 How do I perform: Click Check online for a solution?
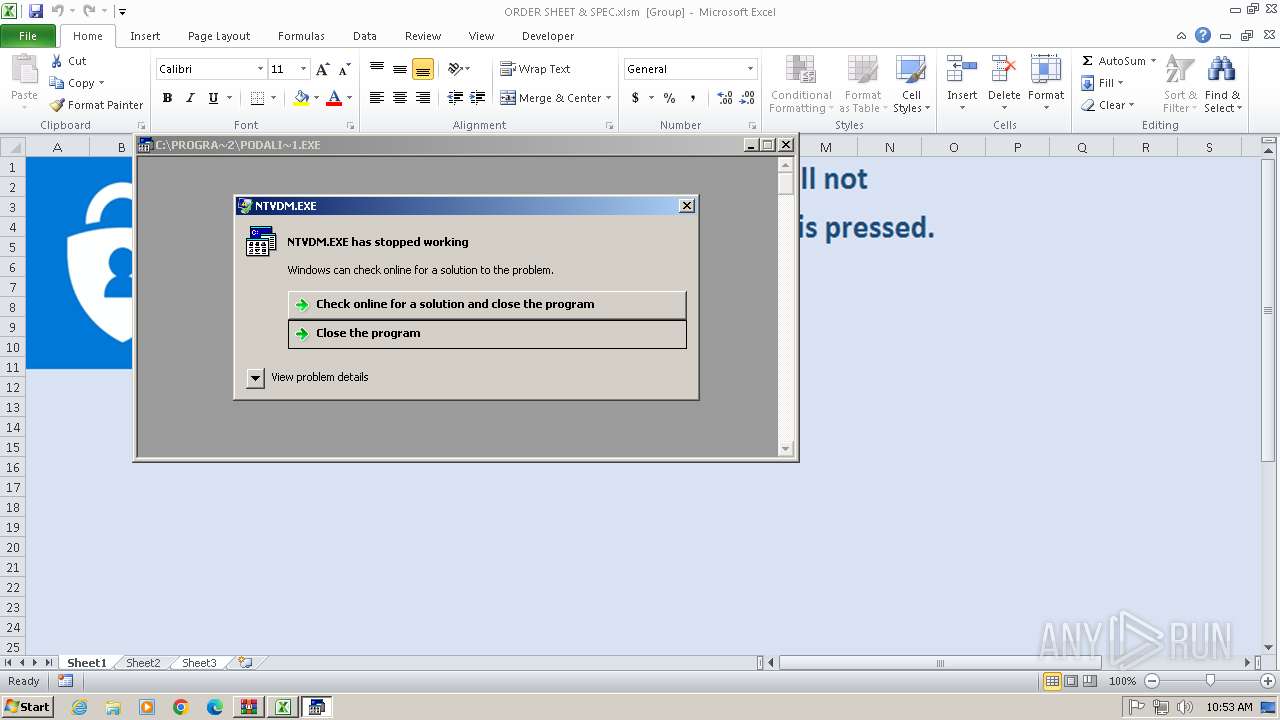[487, 305]
